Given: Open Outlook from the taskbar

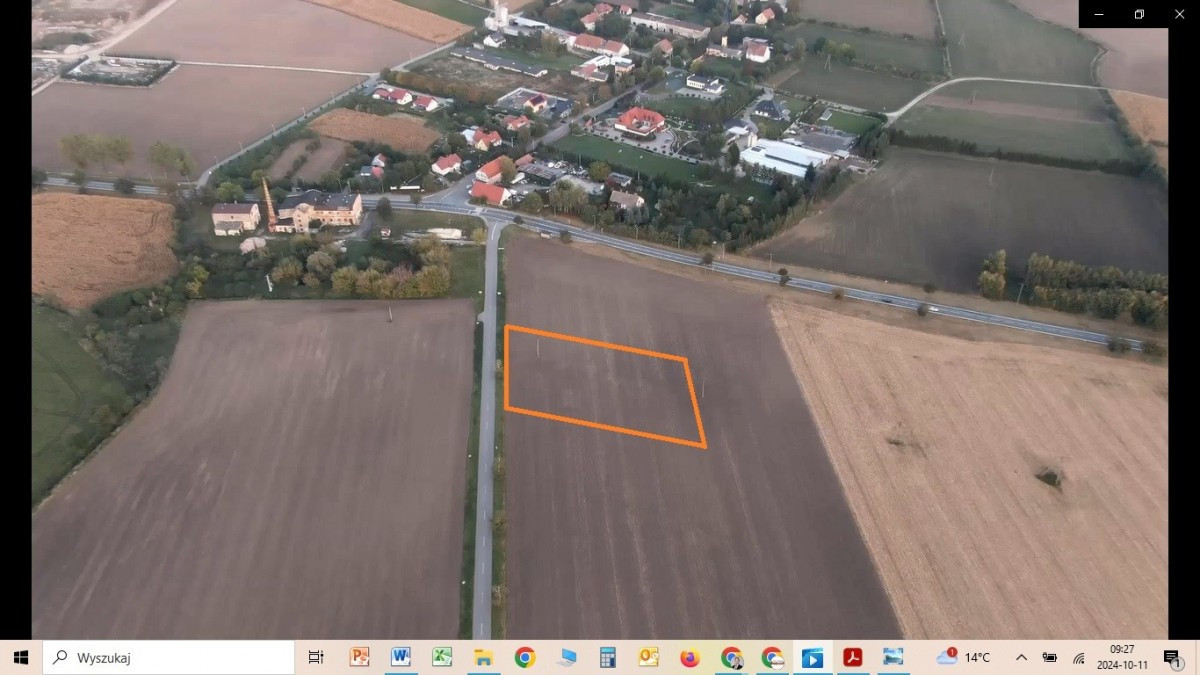Looking at the screenshot, I should (x=648, y=657).
